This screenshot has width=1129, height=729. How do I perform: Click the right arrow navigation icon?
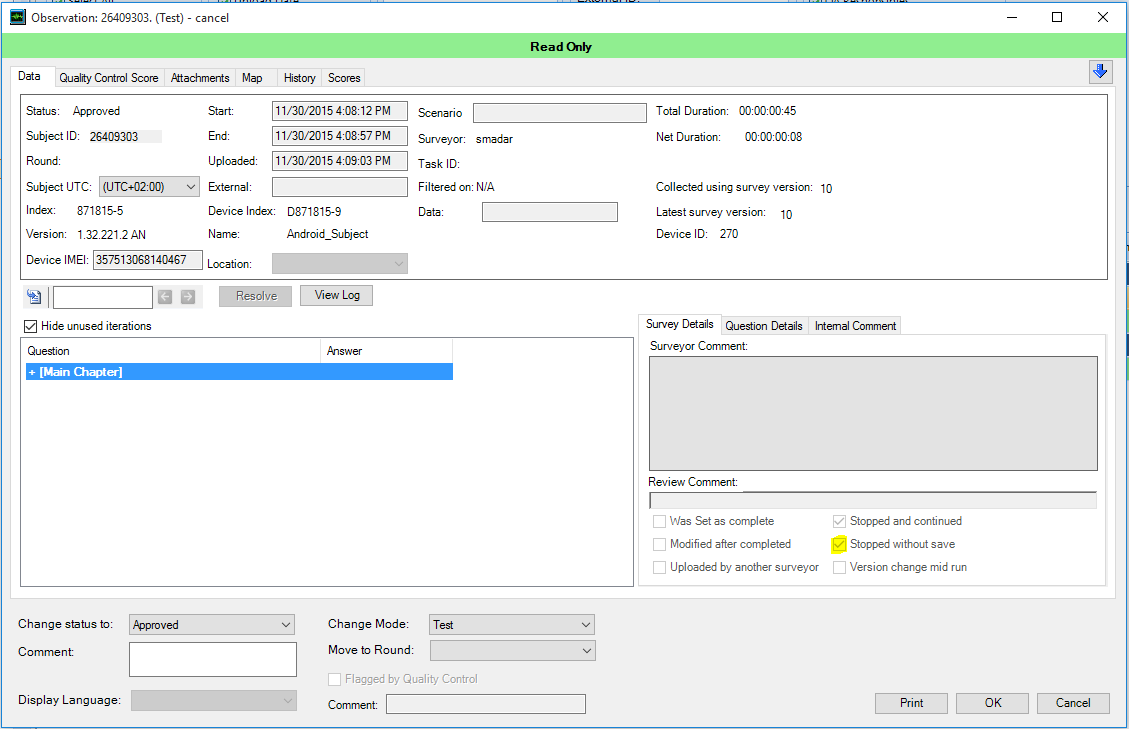(x=188, y=297)
